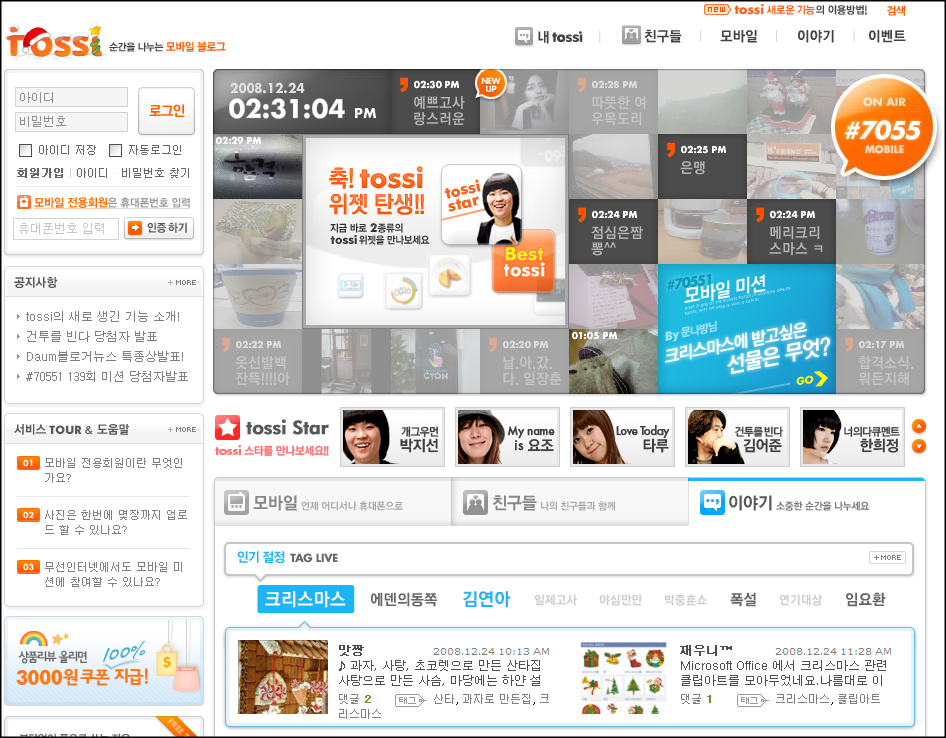This screenshot has width=946, height=738.
Task: Expand 공지사항 with MORE link
Action: (x=182, y=282)
